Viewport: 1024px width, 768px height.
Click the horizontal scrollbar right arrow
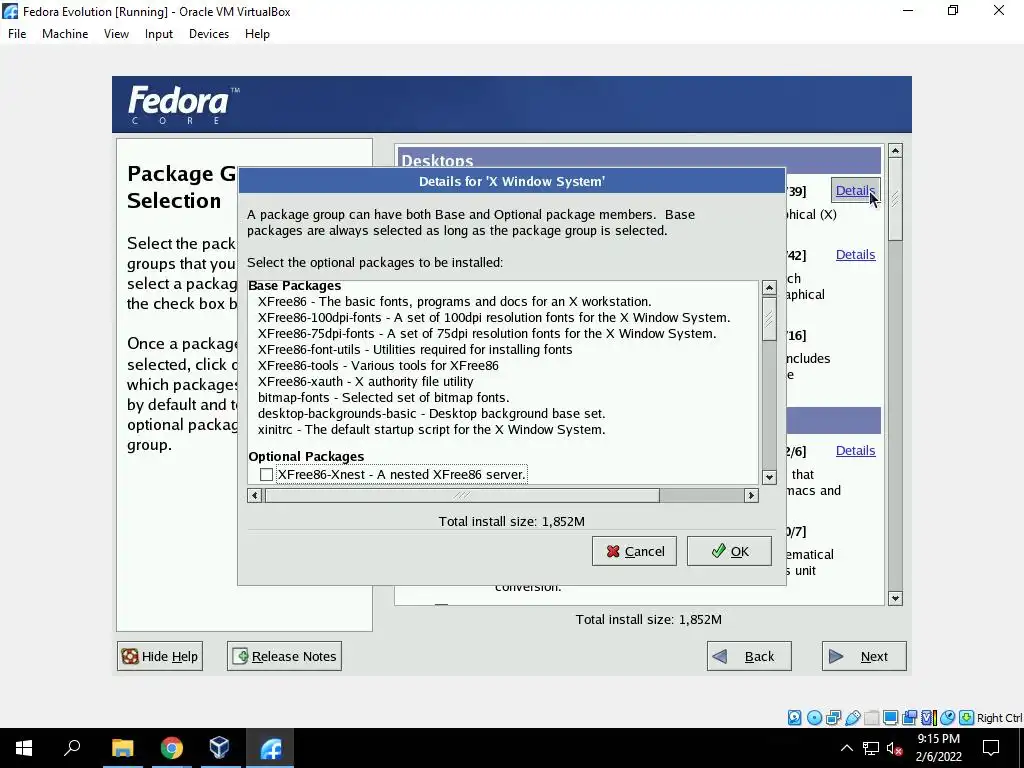(x=751, y=496)
